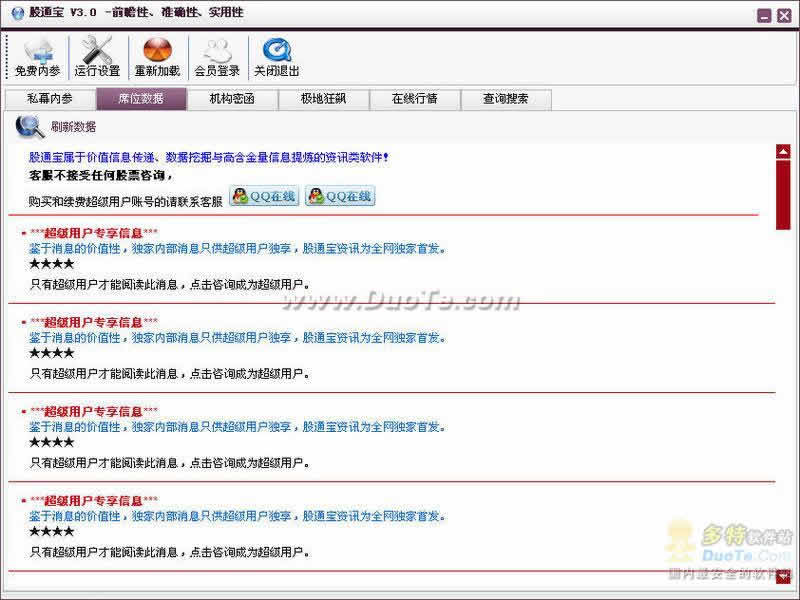800x600 pixels.
Task: Click the 关闭退出 exit icon
Action: pos(277,57)
